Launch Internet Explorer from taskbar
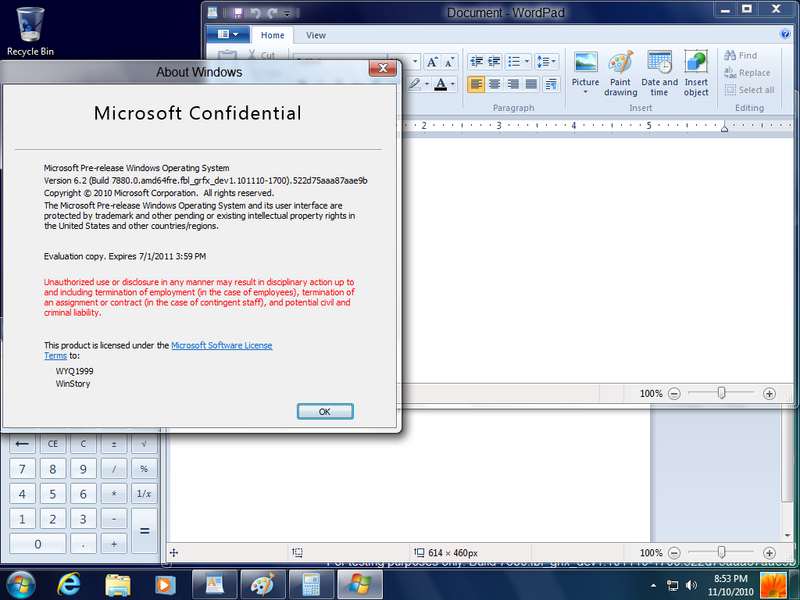This screenshot has width=800, height=600. click(69, 585)
